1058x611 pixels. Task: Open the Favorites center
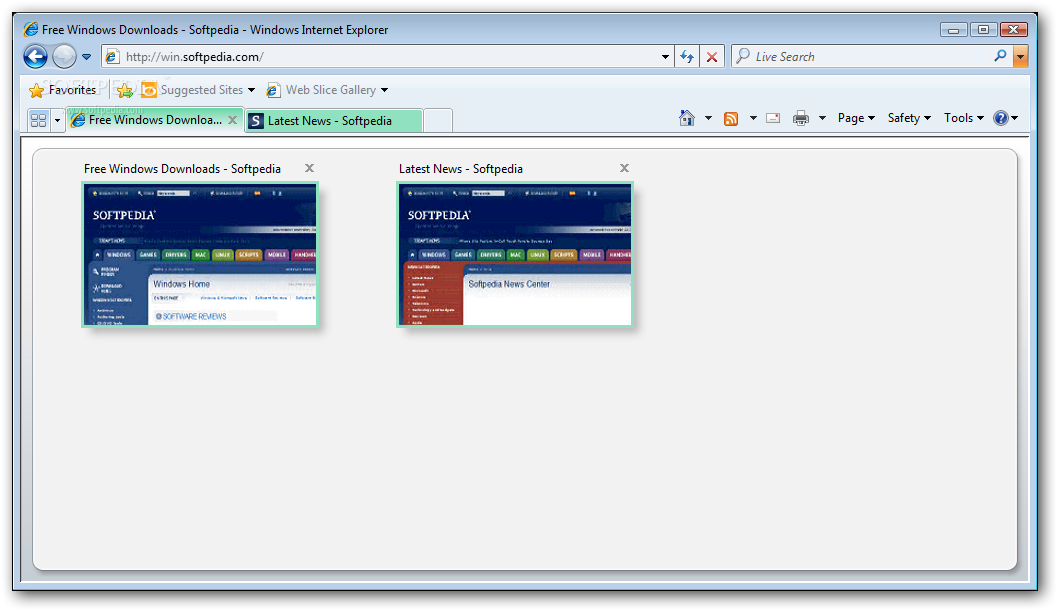coord(63,90)
